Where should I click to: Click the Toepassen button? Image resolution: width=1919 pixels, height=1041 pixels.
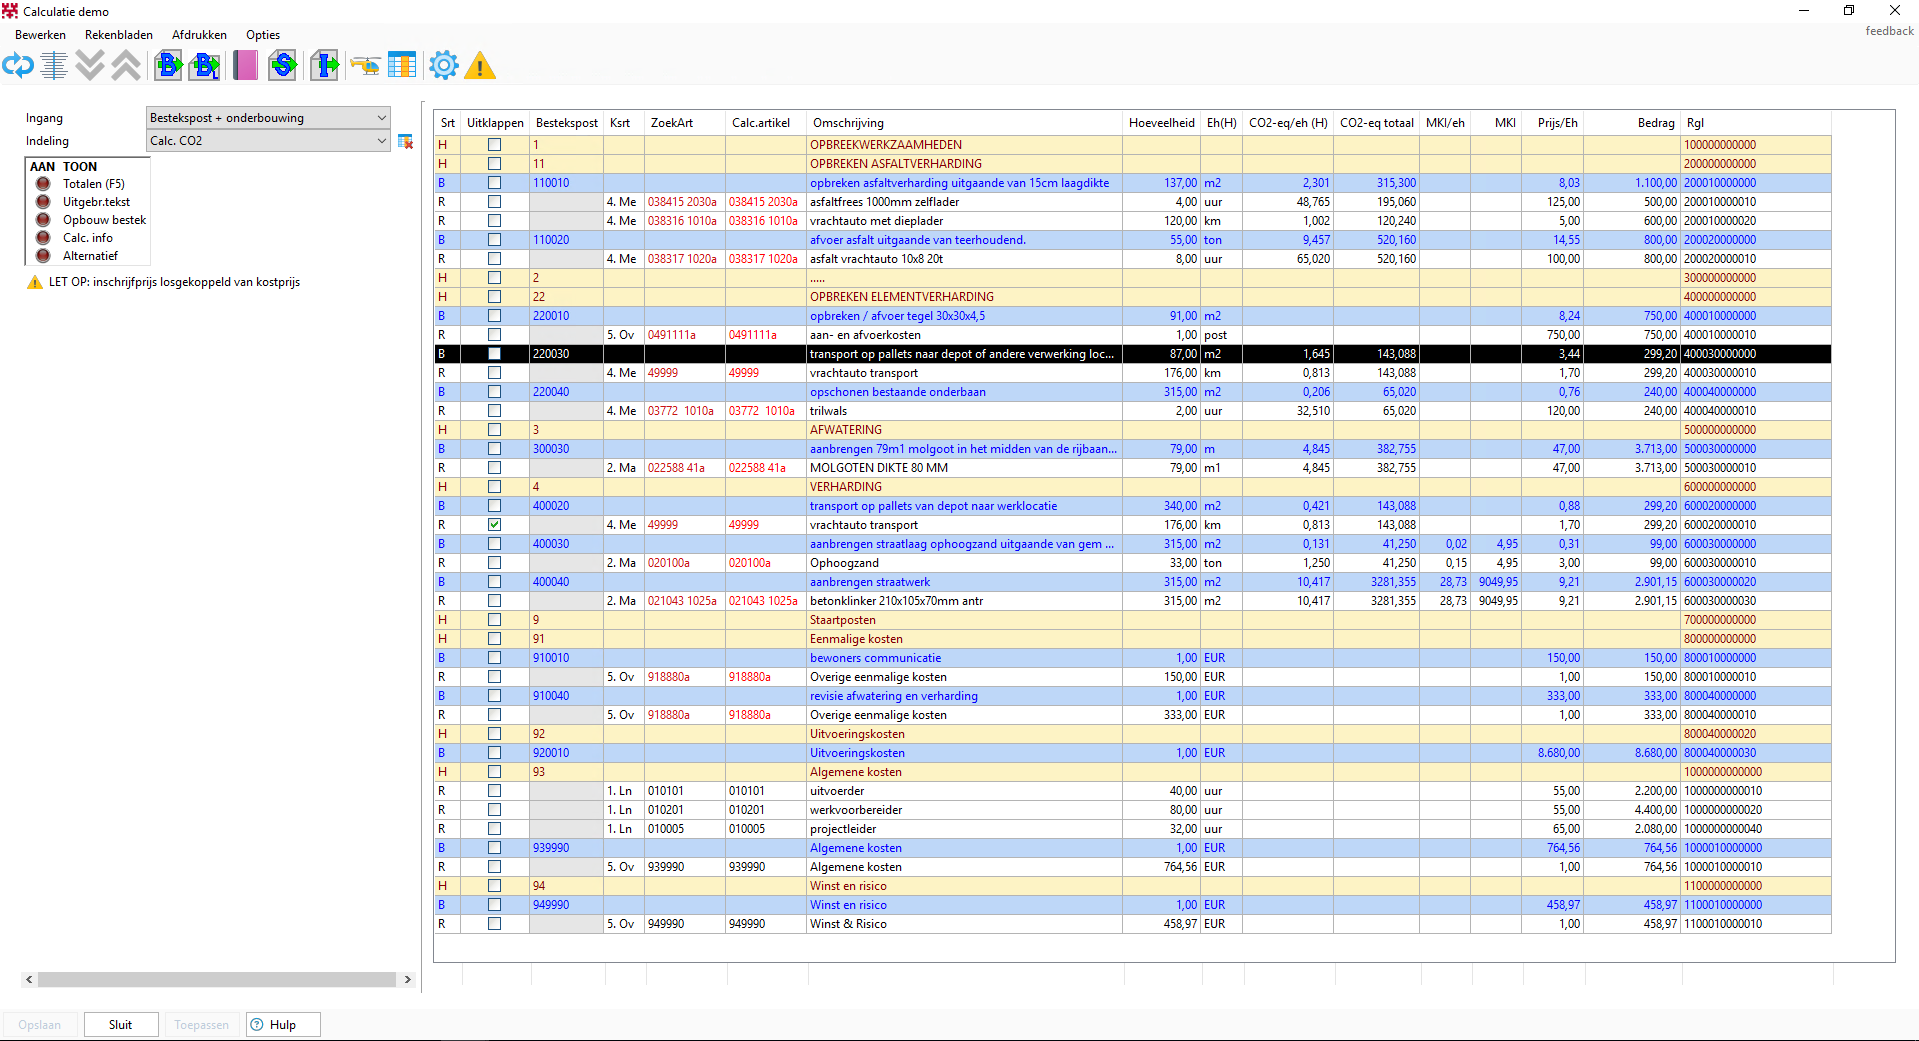click(201, 1025)
